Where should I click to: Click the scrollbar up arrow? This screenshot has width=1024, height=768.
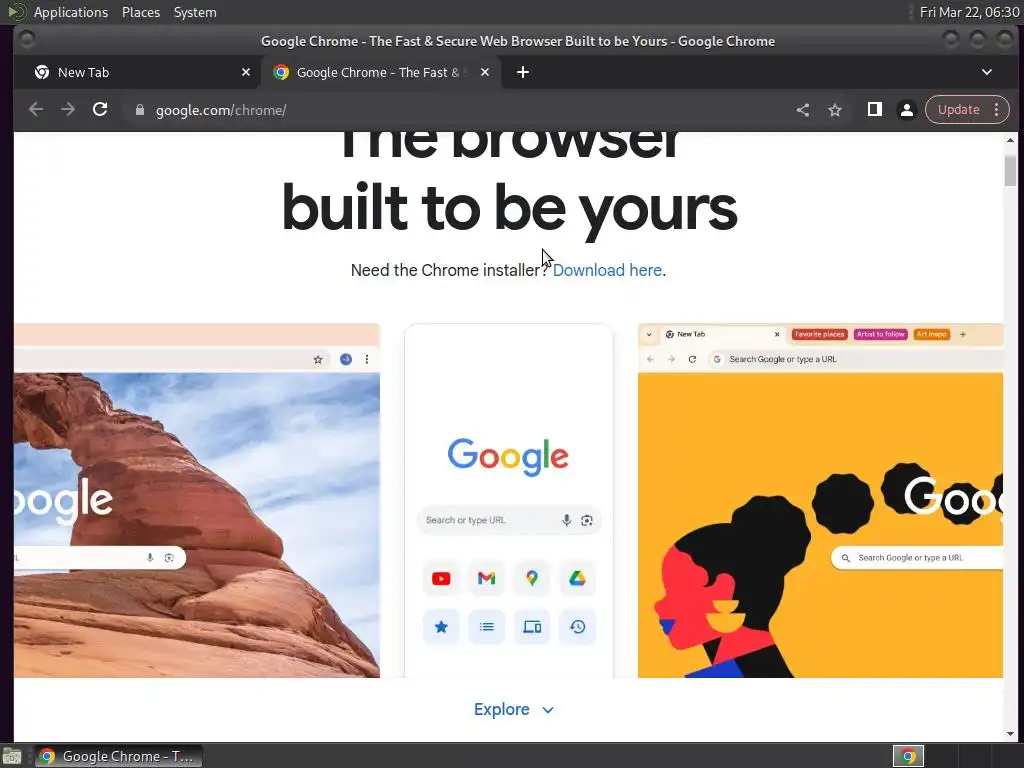(x=1010, y=140)
